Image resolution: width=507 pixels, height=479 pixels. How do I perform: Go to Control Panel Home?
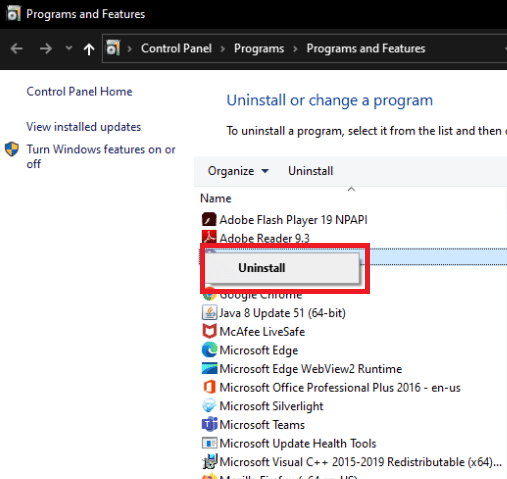click(x=79, y=92)
